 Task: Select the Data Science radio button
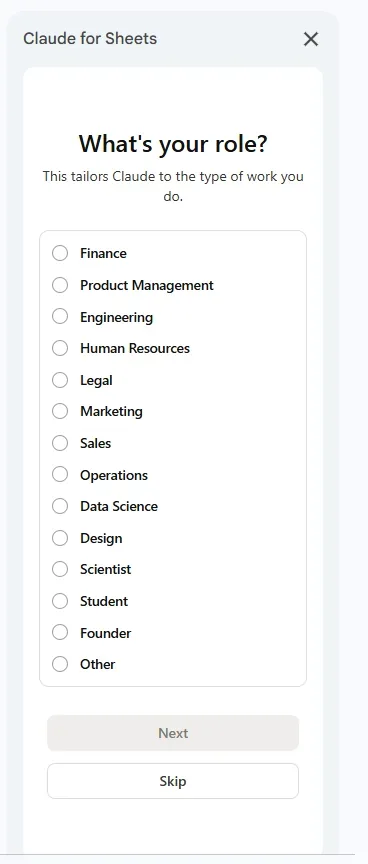point(60,506)
